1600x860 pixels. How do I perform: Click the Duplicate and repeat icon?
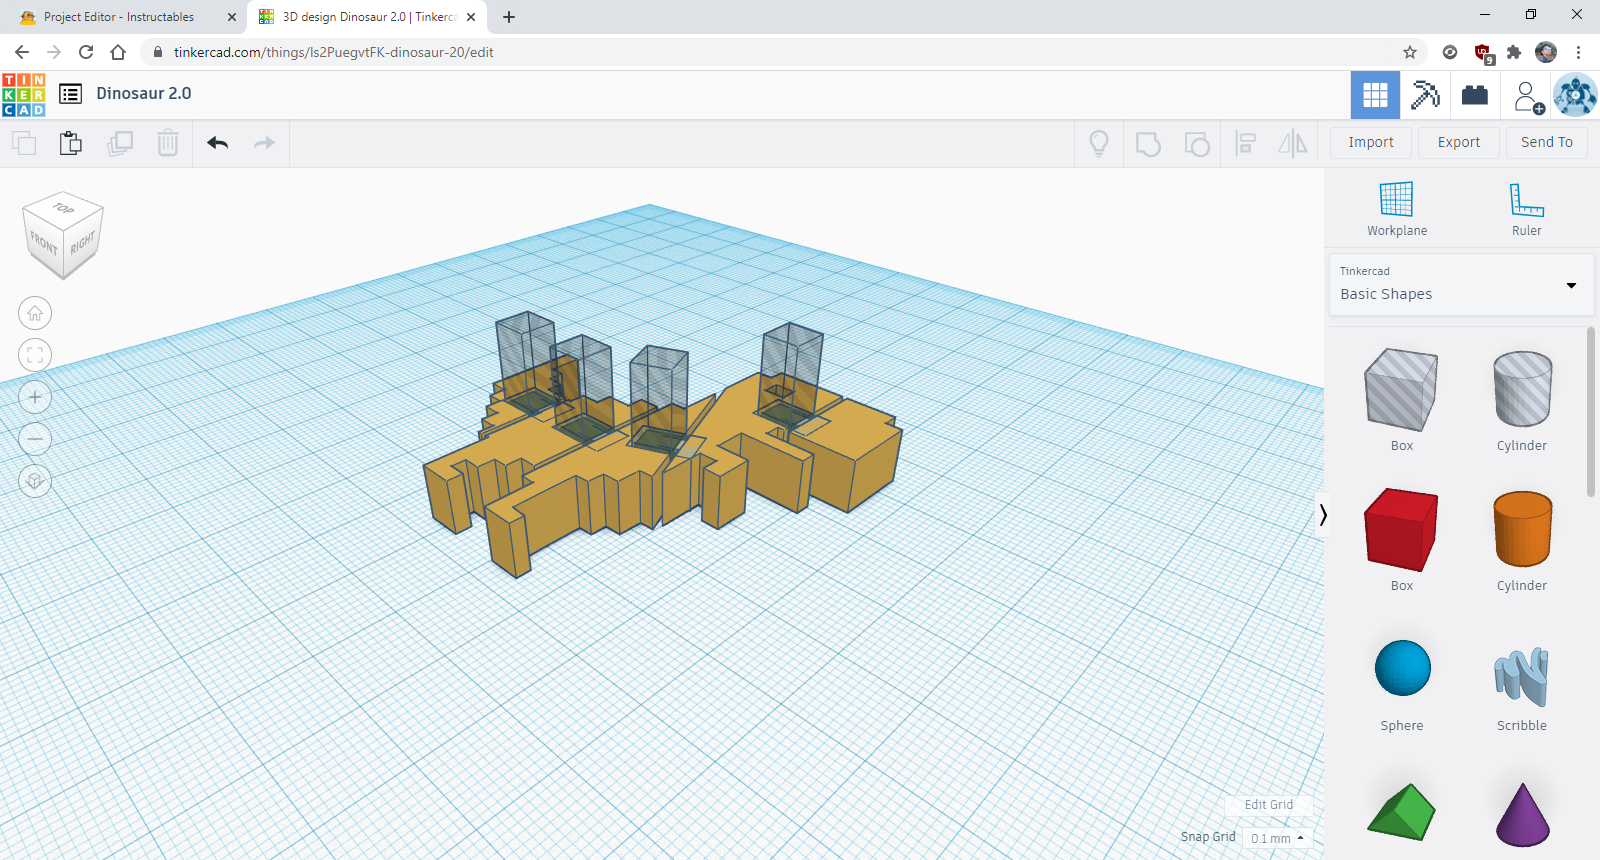(120, 143)
